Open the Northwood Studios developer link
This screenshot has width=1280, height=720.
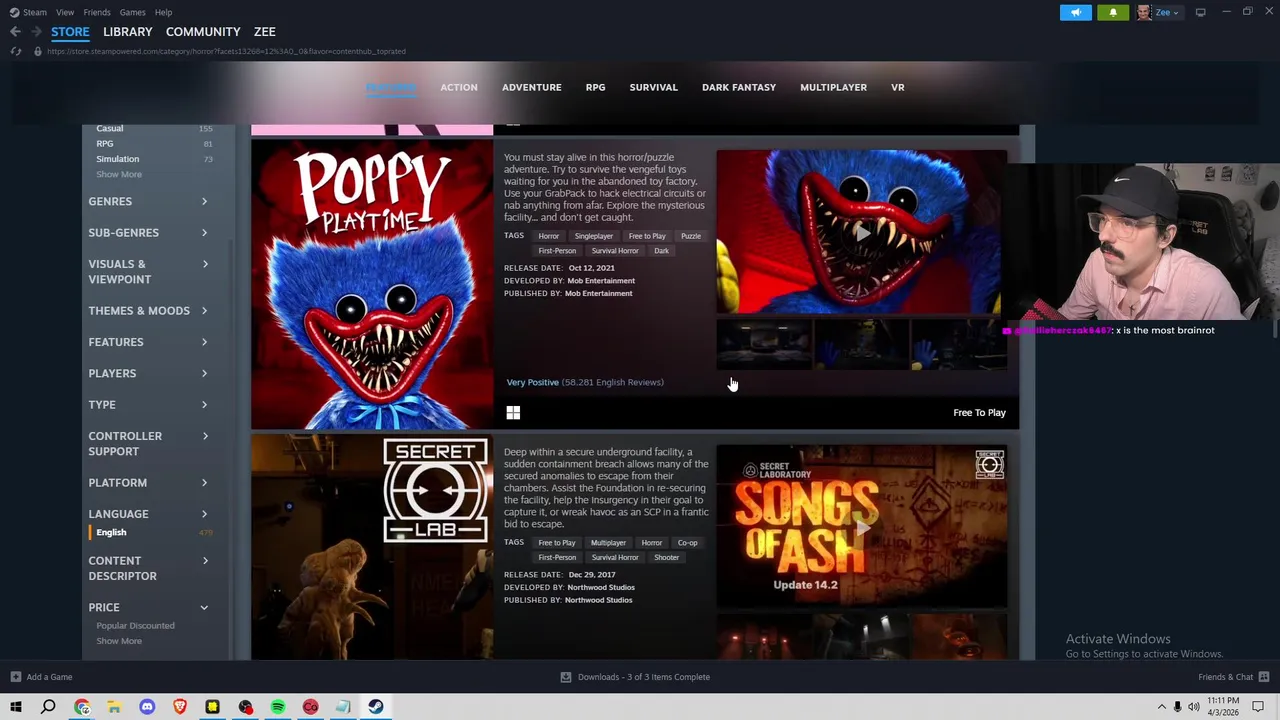[600, 587]
